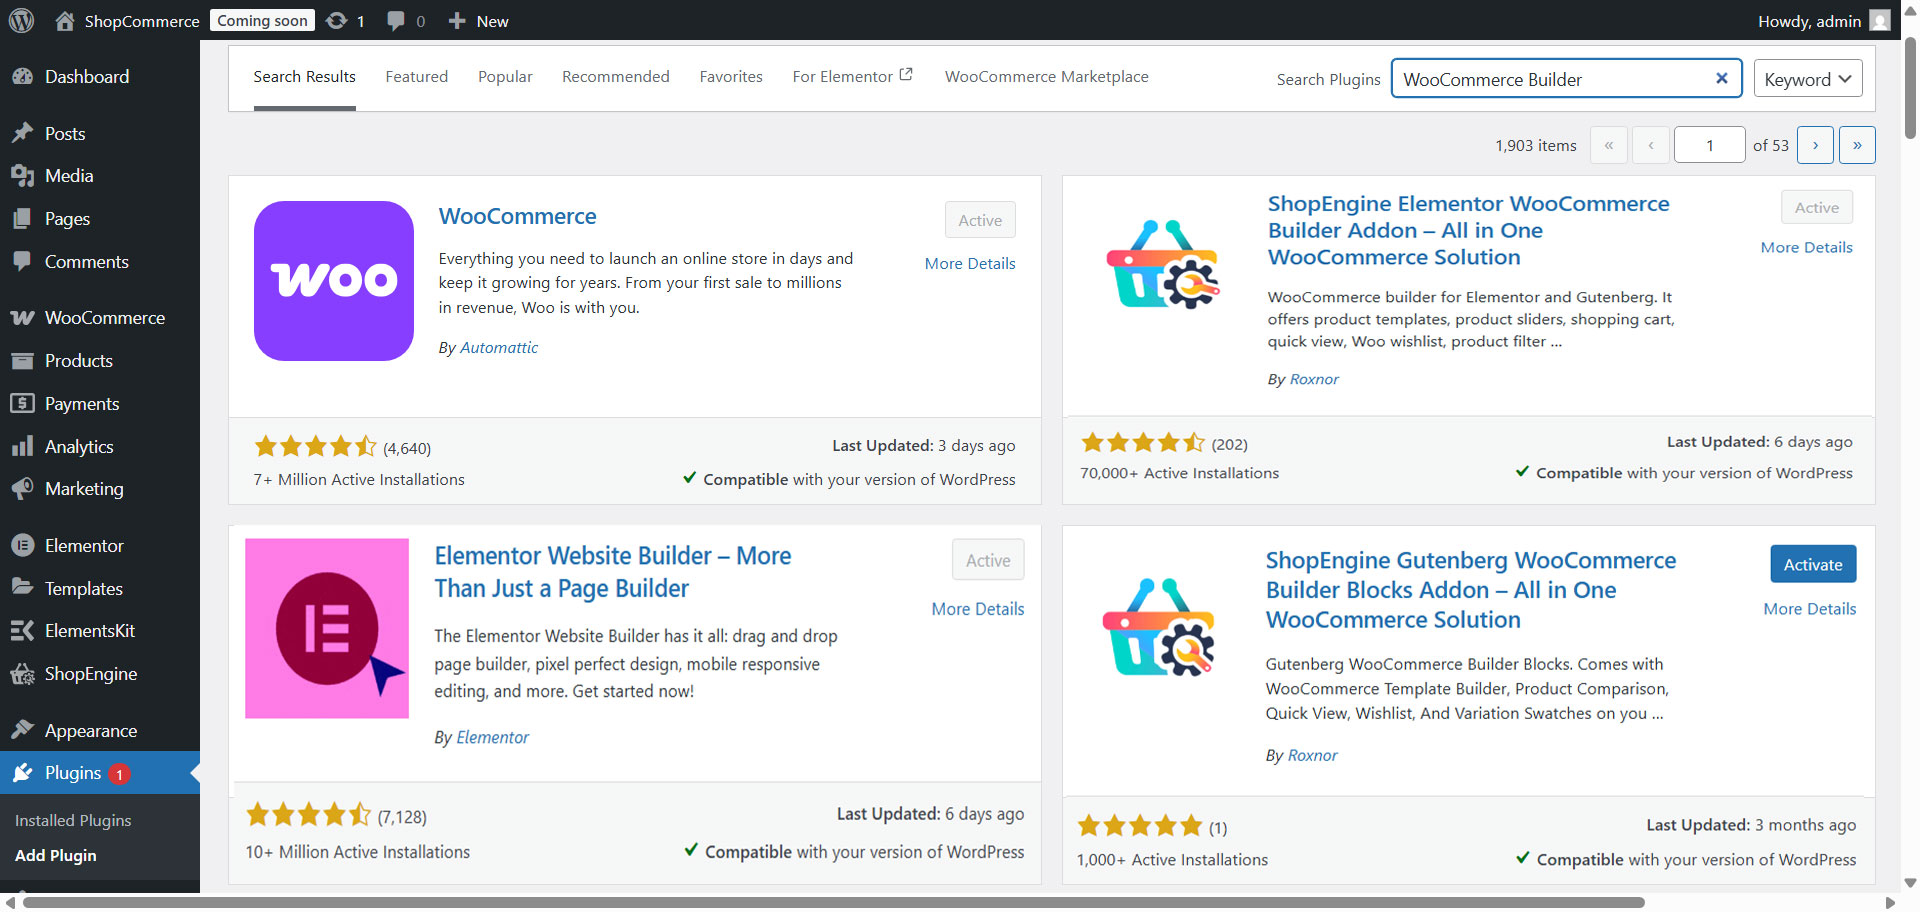Open comments via the speech bubble icon
The image size is (1920, 912).
tap(396, 20)
